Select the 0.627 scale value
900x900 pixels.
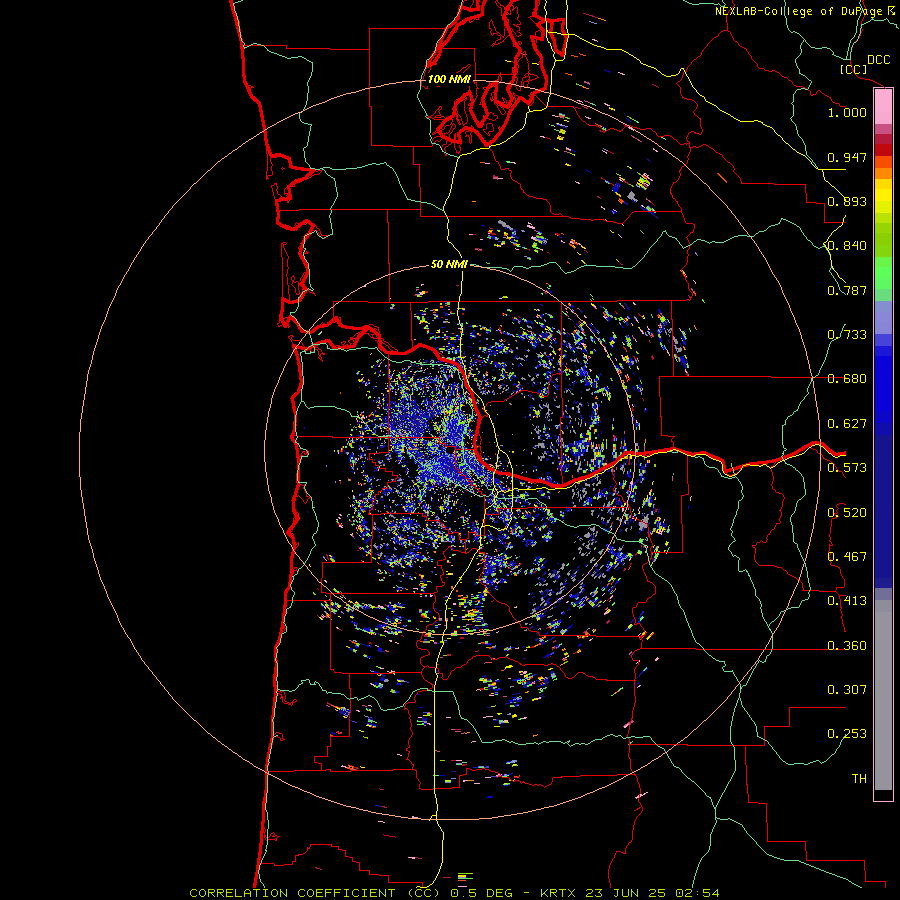847,424
